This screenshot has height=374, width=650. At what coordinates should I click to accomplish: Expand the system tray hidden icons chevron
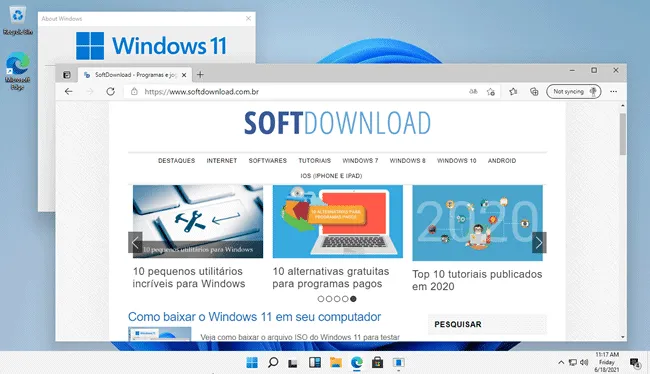[x=561, y=363]
